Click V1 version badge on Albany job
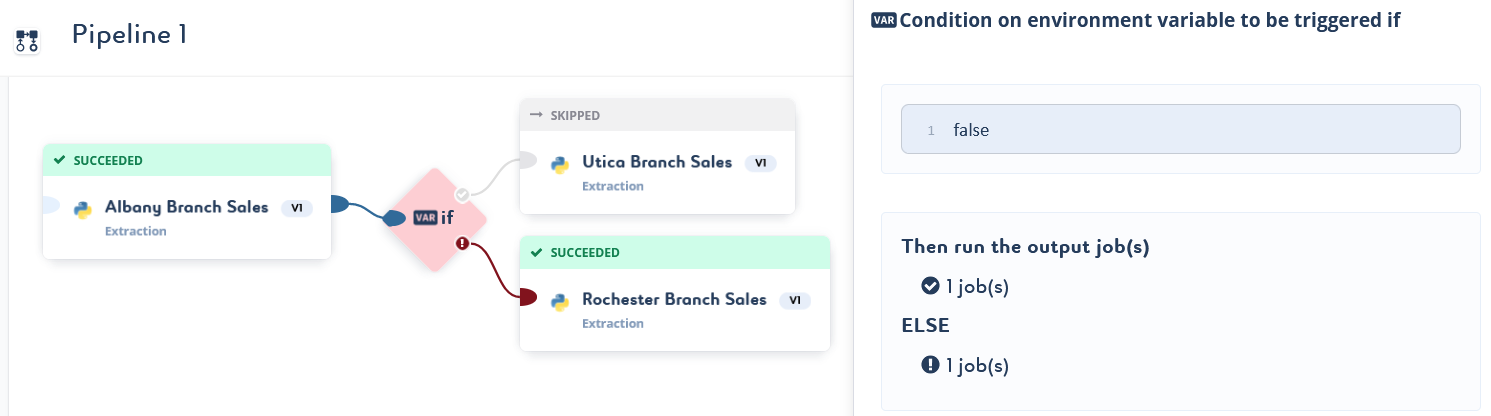Screen dimensions: 1491x416 297,208
